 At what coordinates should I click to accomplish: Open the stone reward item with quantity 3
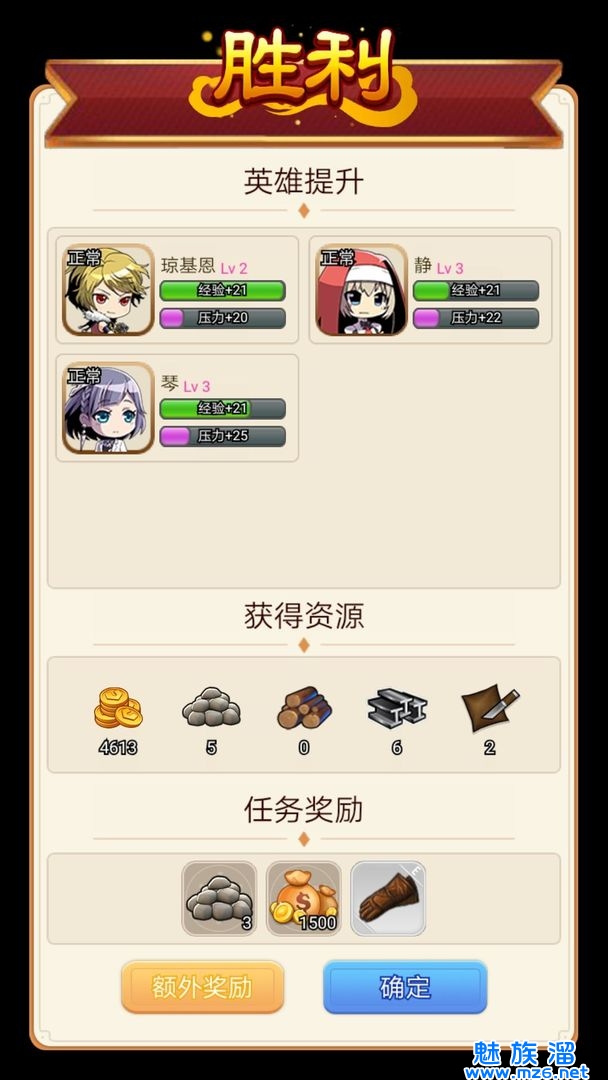[220, 898]
